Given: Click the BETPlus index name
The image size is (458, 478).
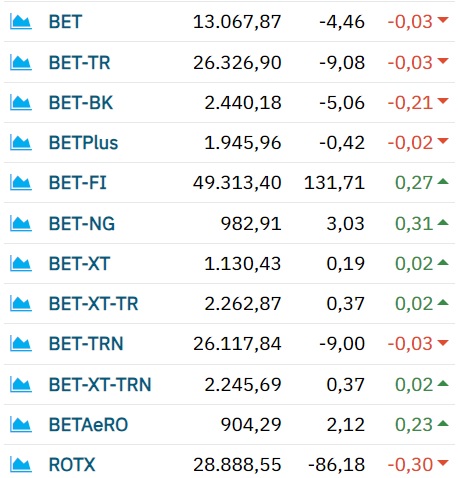Looking at the screenshot, I should coord(83,143).
